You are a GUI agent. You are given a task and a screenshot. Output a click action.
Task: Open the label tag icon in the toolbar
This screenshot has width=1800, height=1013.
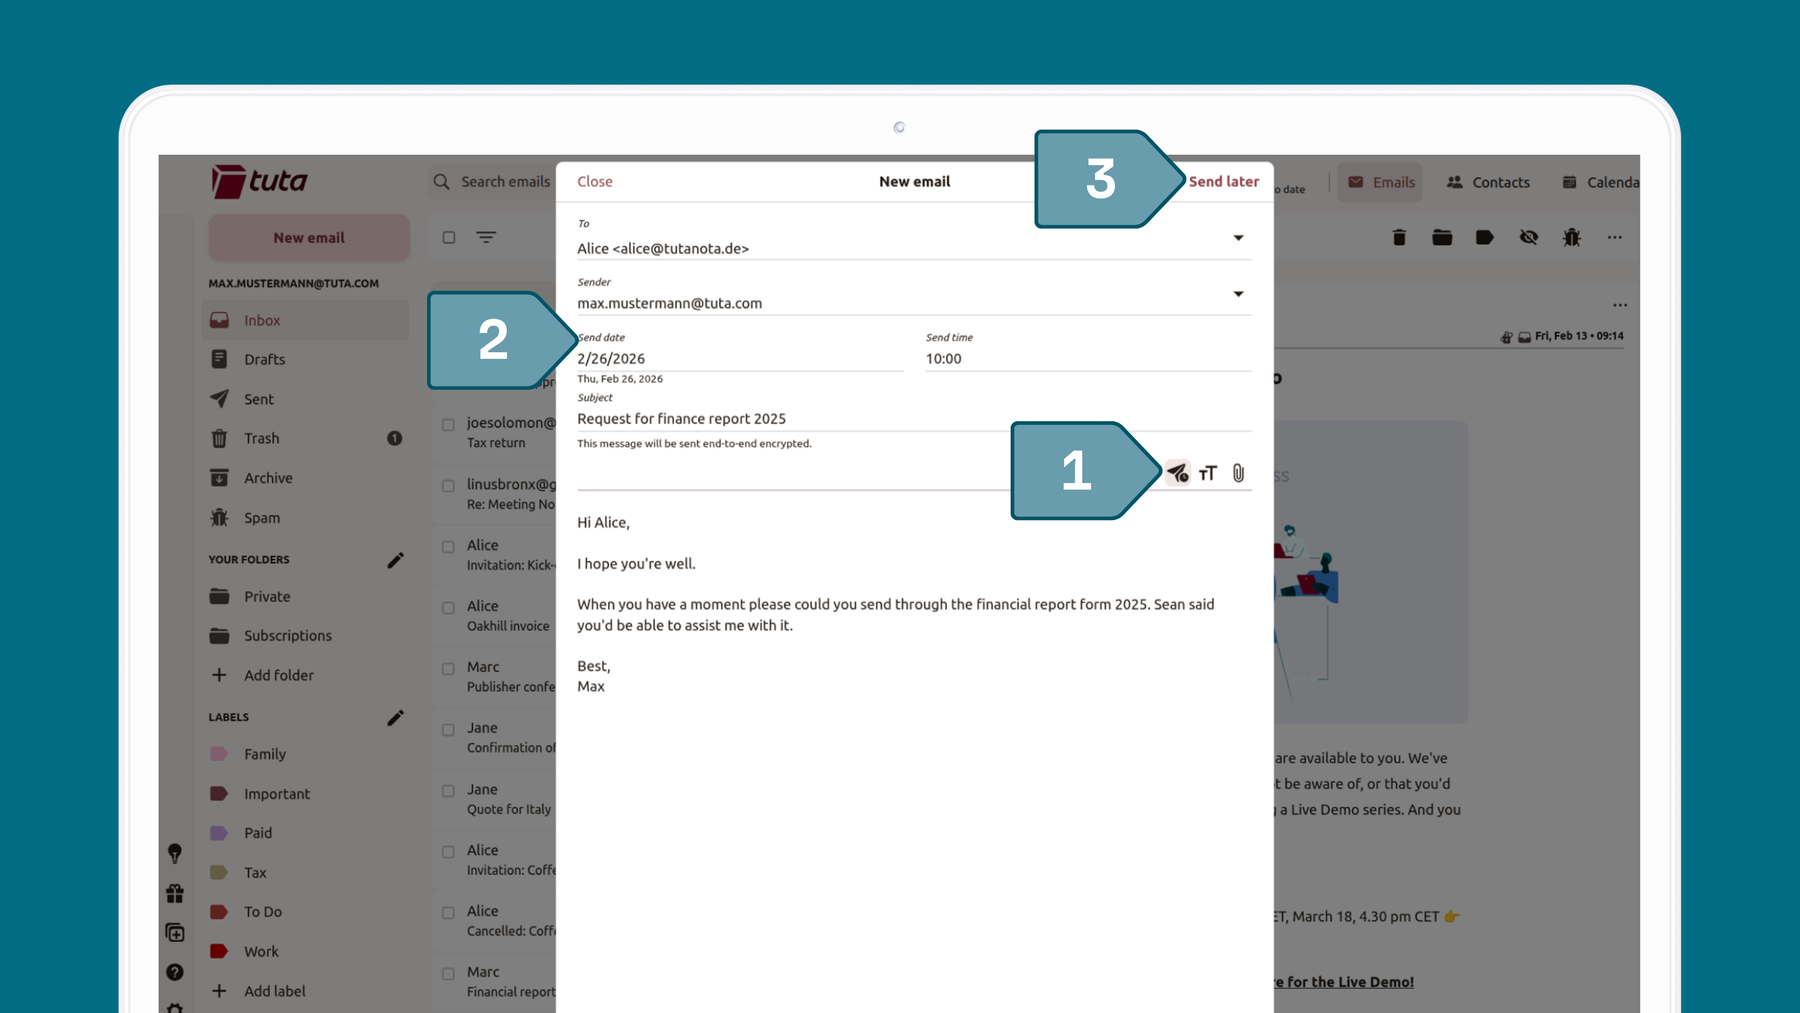[x=1485, y=237]
